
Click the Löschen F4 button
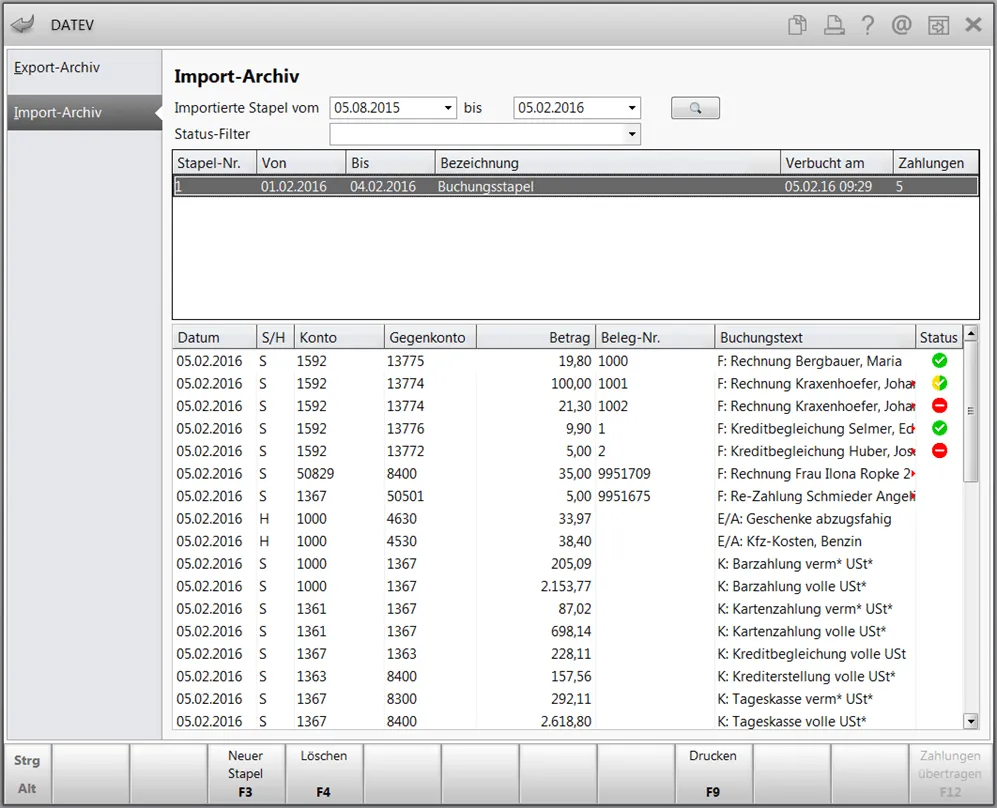(324, 773)
